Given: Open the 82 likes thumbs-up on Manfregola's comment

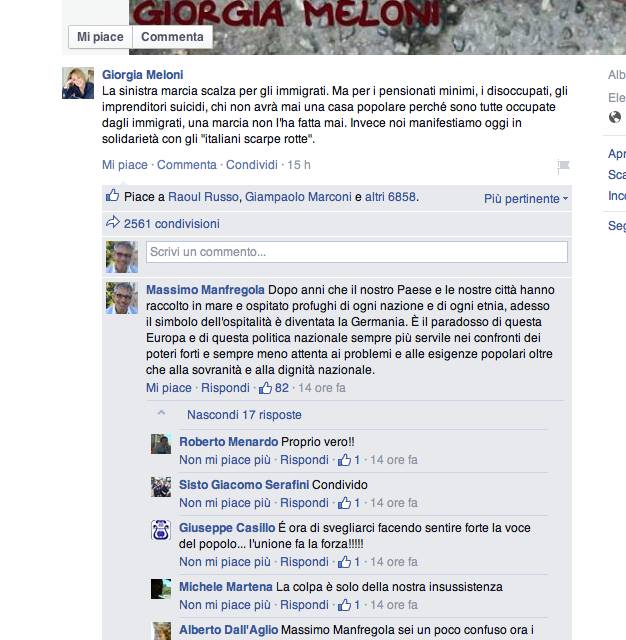Looking at the screenshot, I should tap(265, 387).
